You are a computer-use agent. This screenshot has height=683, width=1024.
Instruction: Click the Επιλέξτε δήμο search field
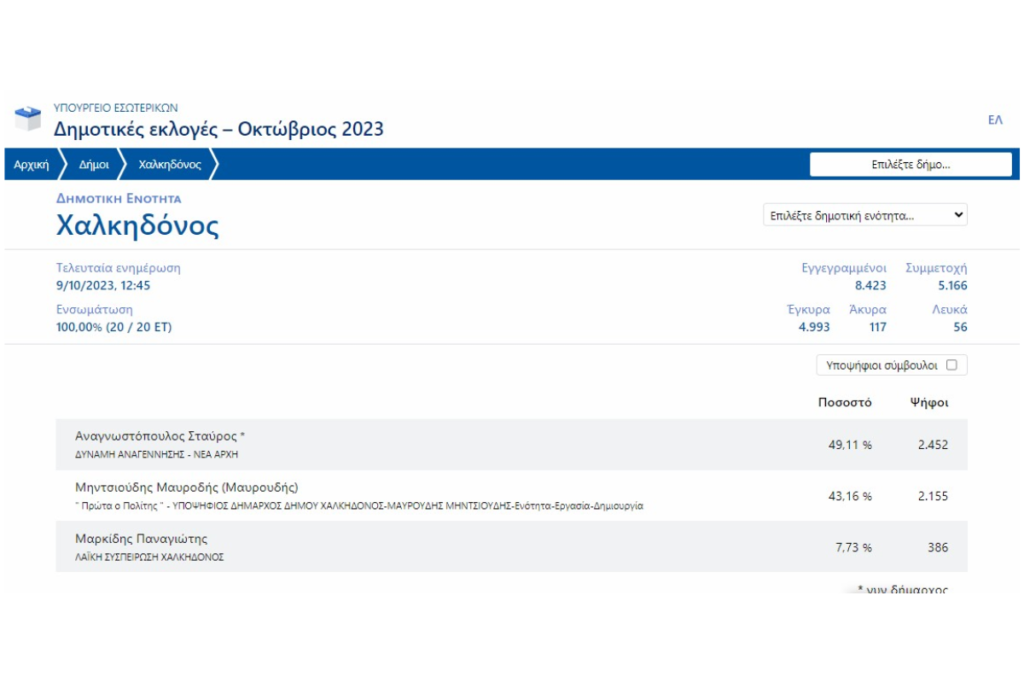coord(910,165)
